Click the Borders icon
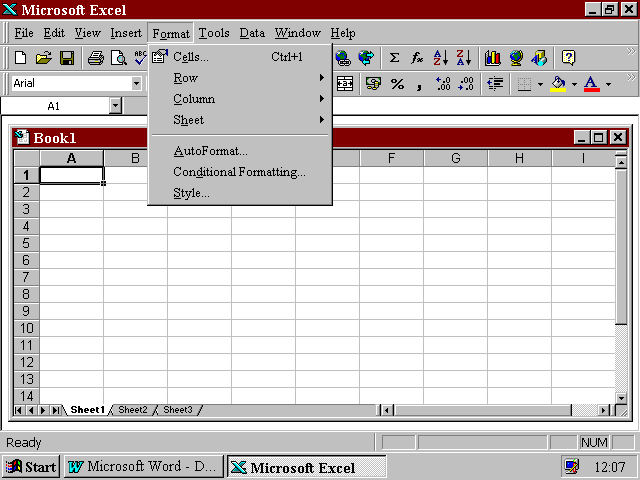 click(x=524, y=84)
